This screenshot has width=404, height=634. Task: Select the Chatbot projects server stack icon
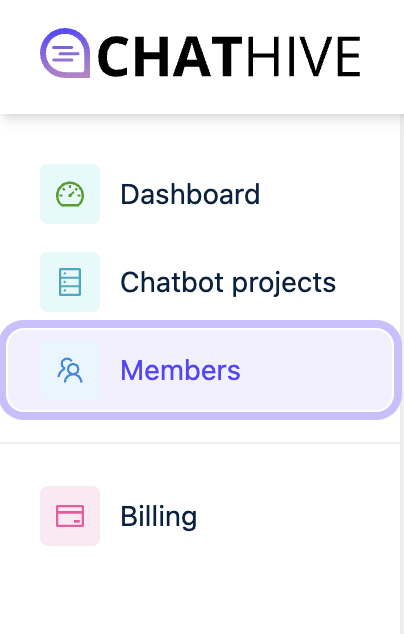point(70,282)
